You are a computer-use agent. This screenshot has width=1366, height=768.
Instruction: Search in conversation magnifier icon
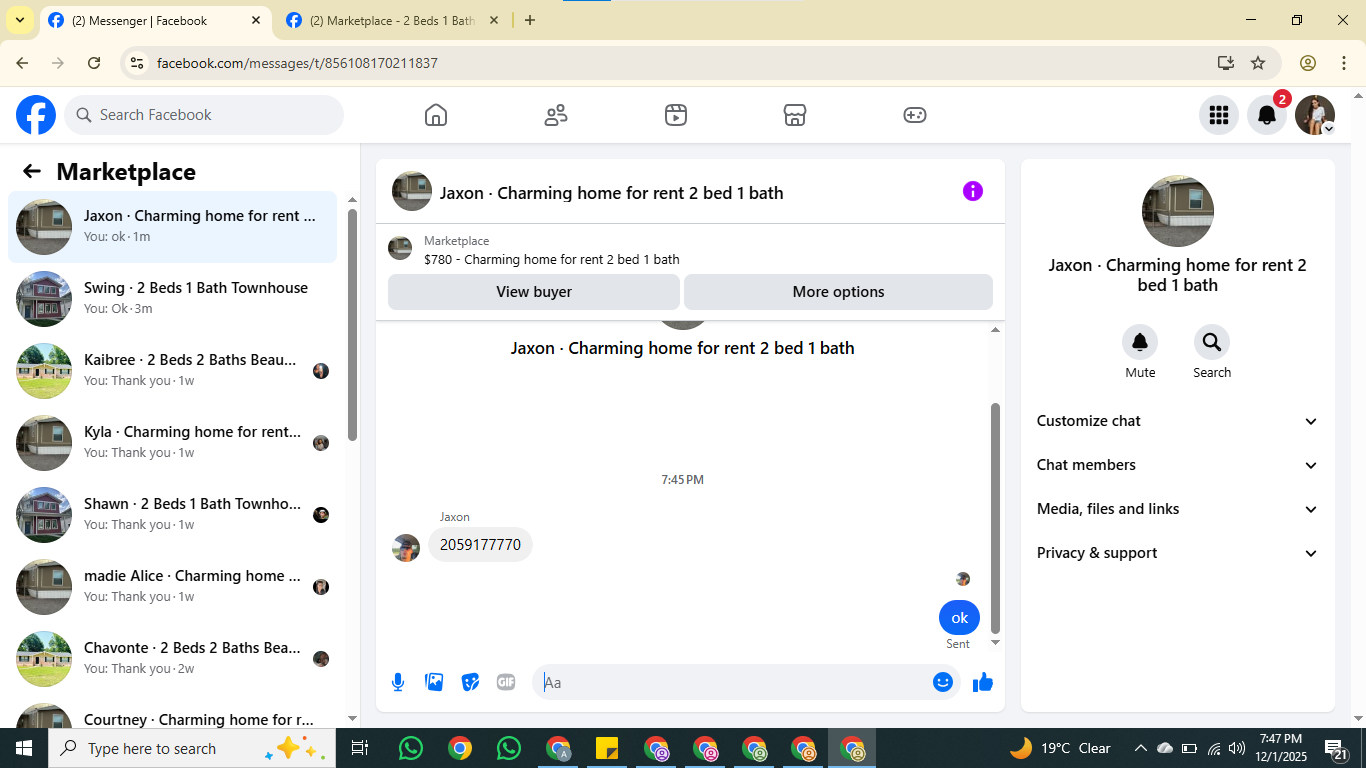[1212, 343]
